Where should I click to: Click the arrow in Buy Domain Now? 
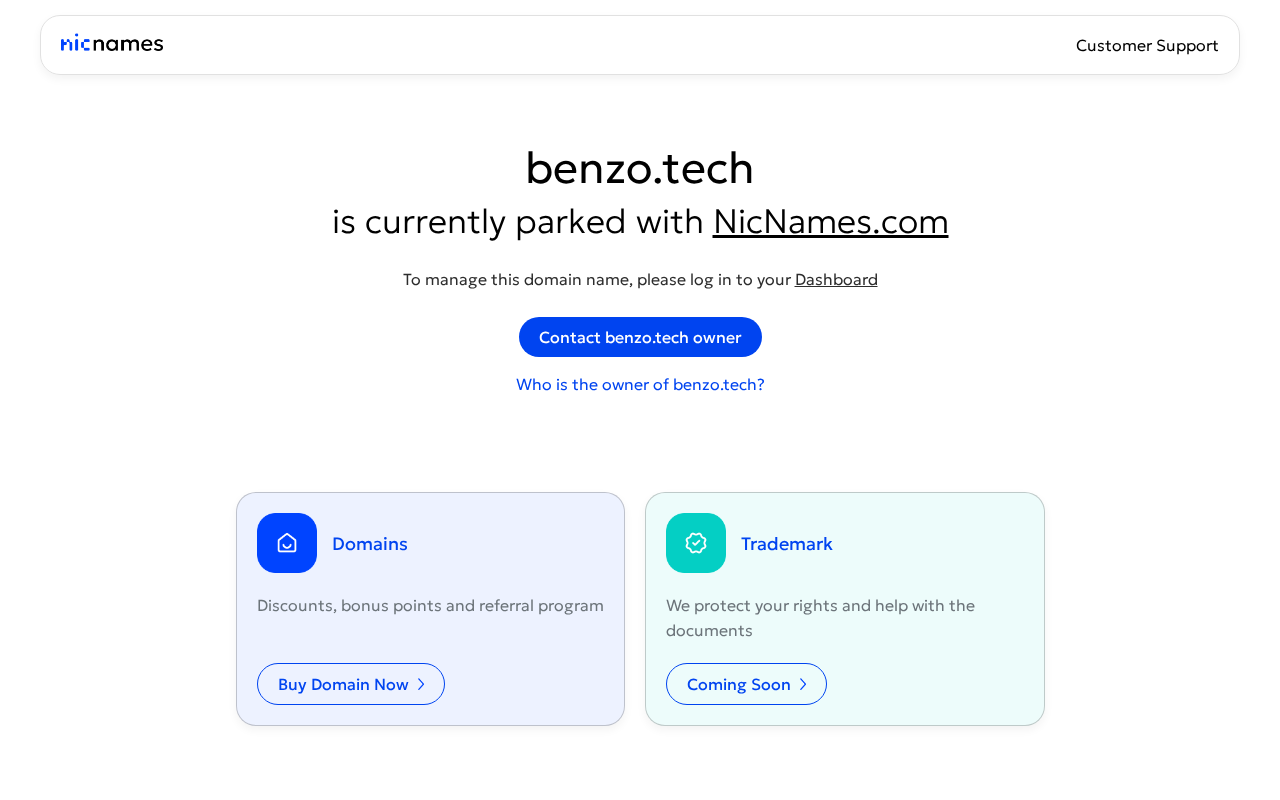(x=421, y=684)
